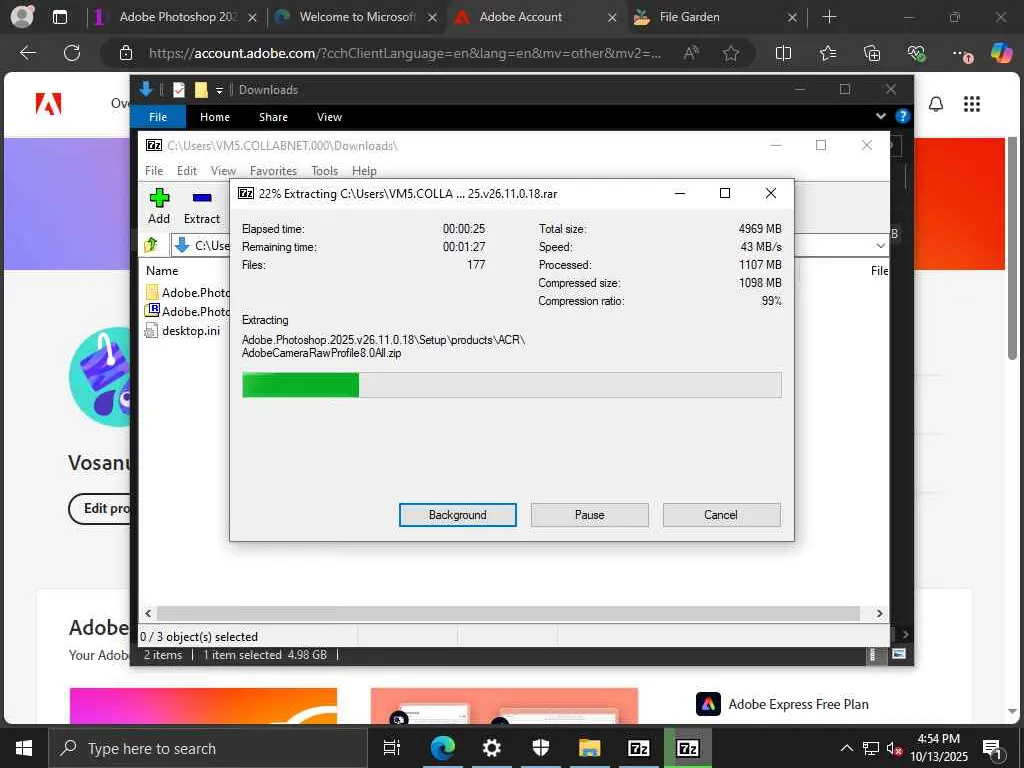The width and height of the screenshot is (1024, 768).
Task: Send extraction to Background
Action: pyautogui.click(x=457, y=515)
